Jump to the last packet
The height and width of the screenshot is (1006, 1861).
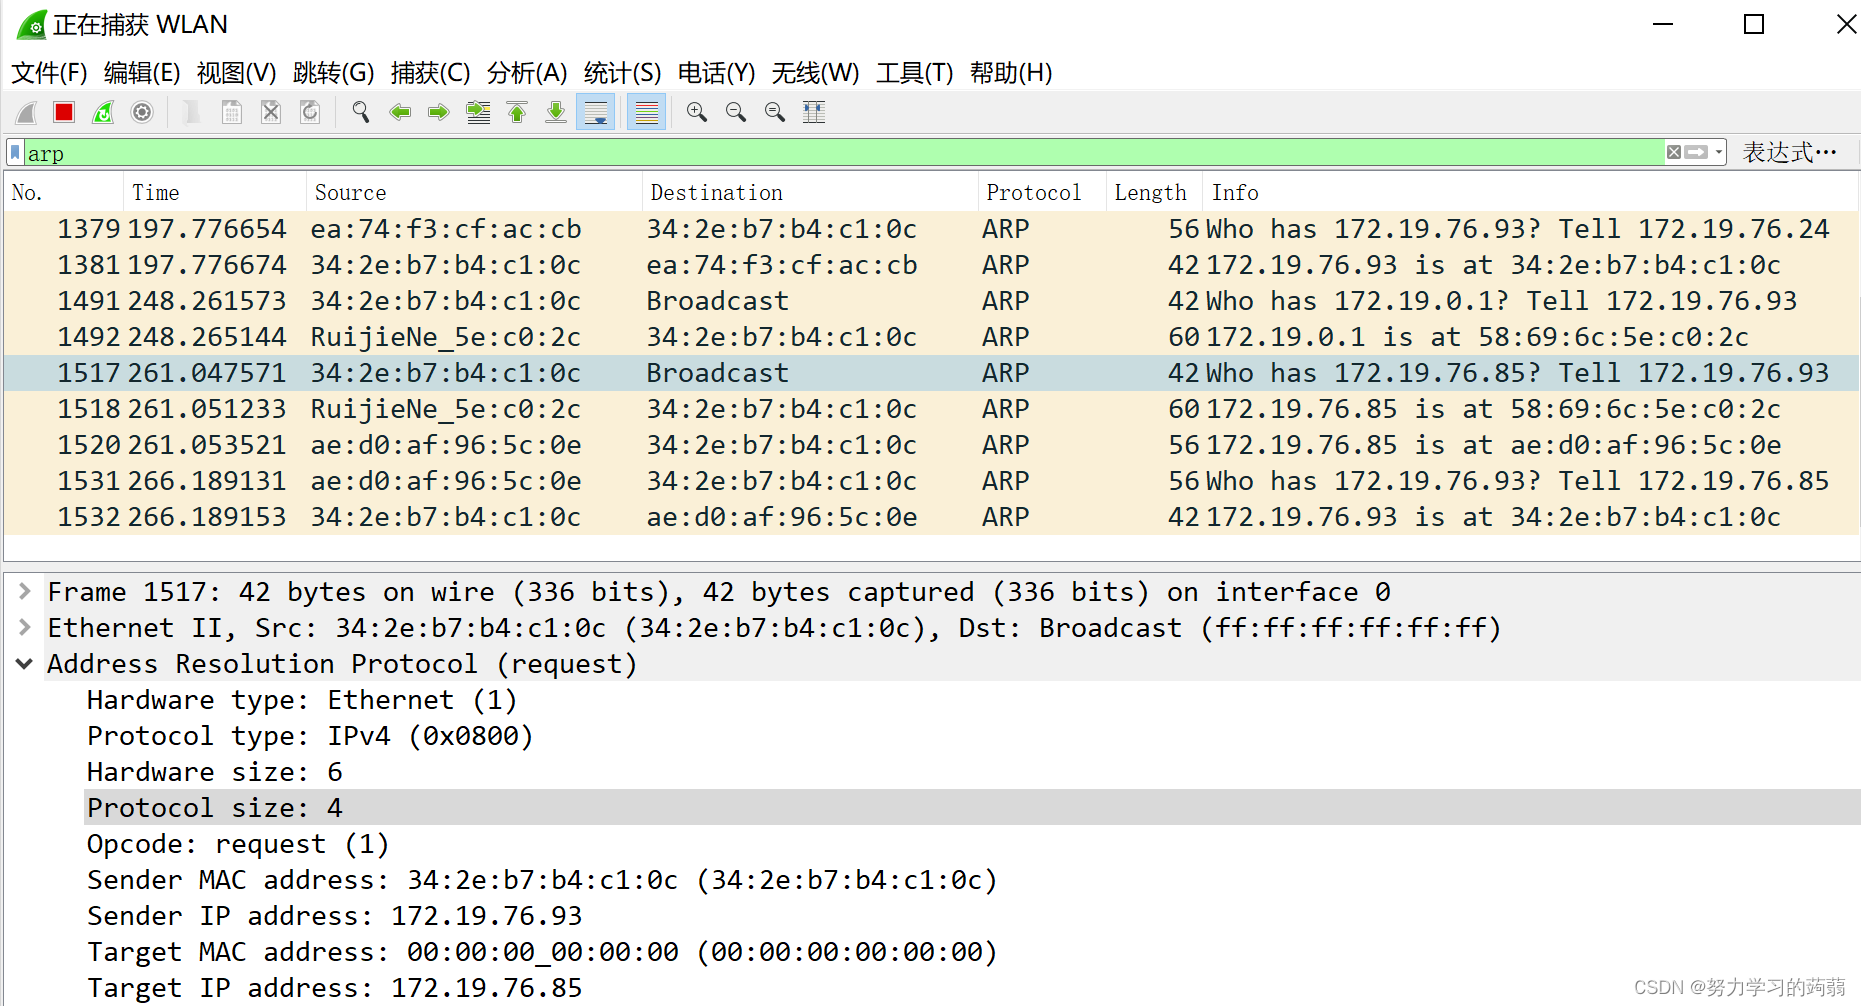(x=556, y=112)
